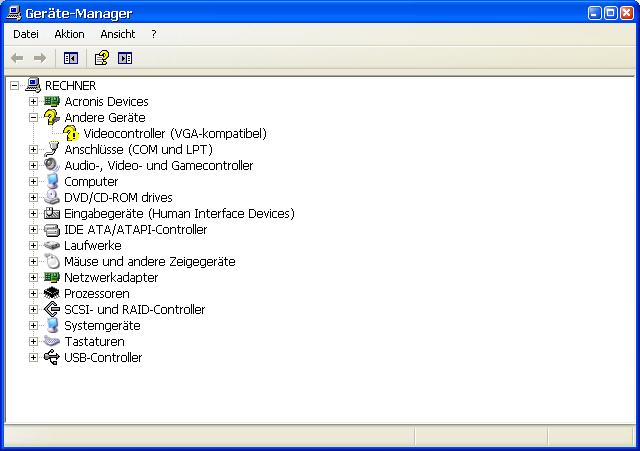Click the Systemgeräte icon

coord(52,325)
